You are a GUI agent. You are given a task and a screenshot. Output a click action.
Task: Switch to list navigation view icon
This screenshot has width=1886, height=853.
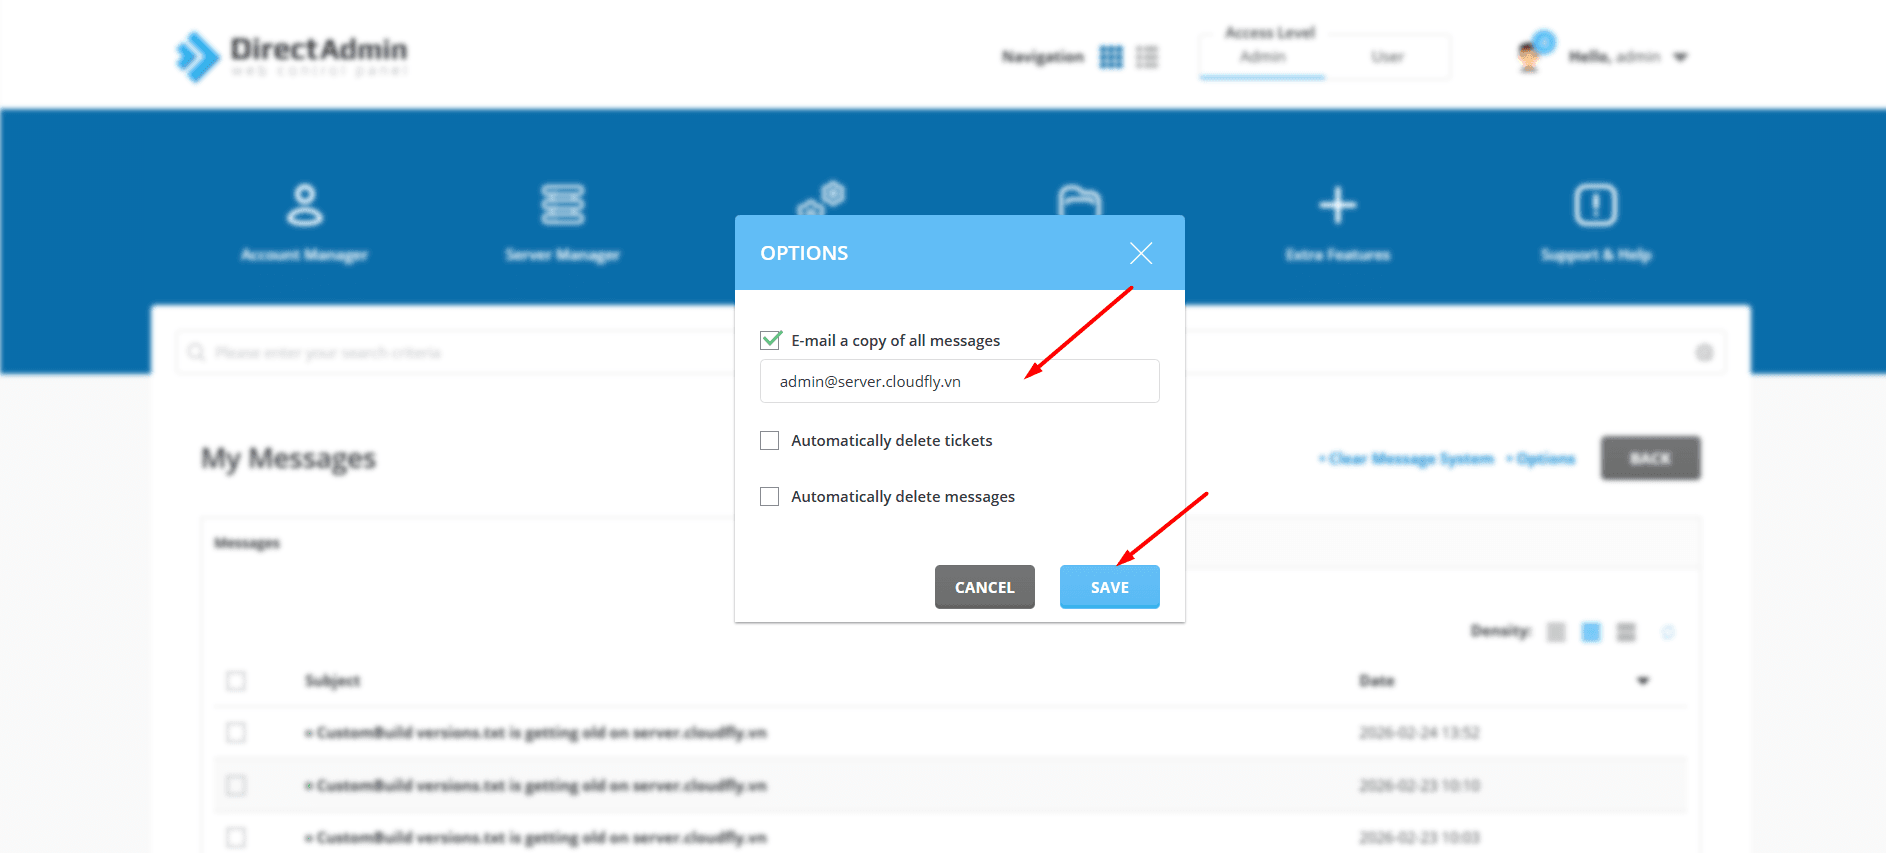1147,57
